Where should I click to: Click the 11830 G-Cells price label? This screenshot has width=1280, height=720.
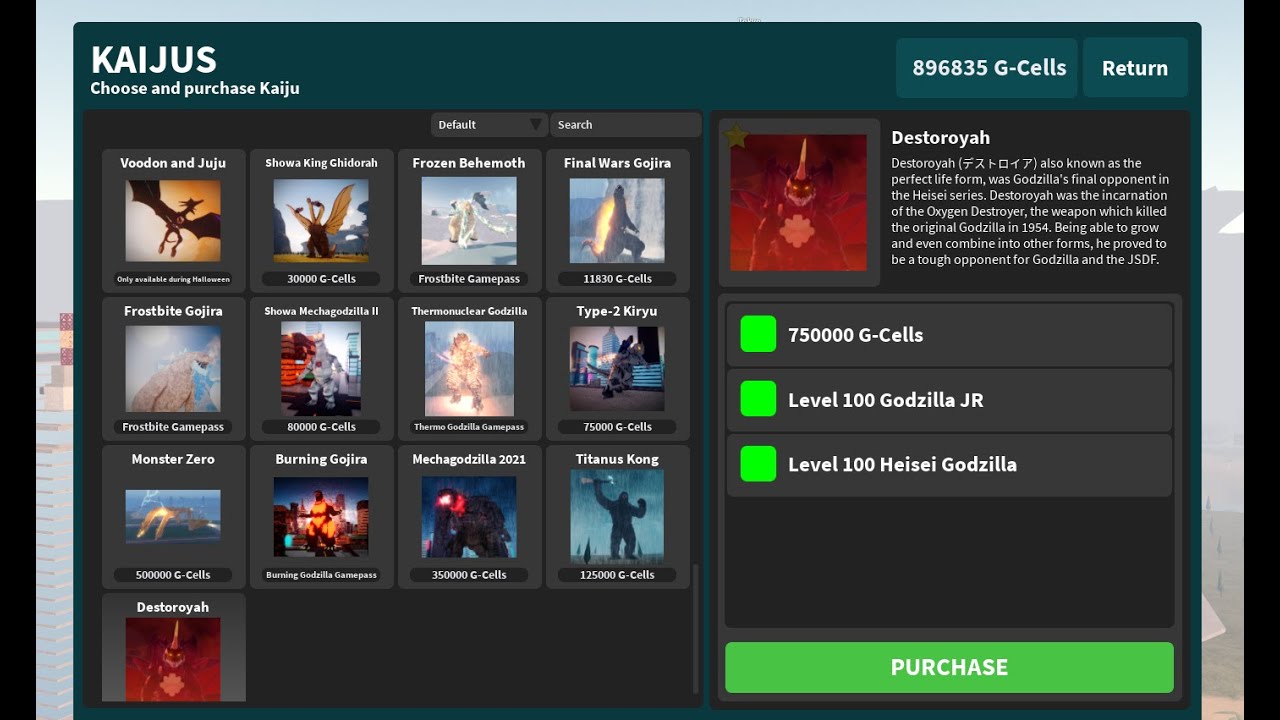pyautogui.click(x=617, y=279)
